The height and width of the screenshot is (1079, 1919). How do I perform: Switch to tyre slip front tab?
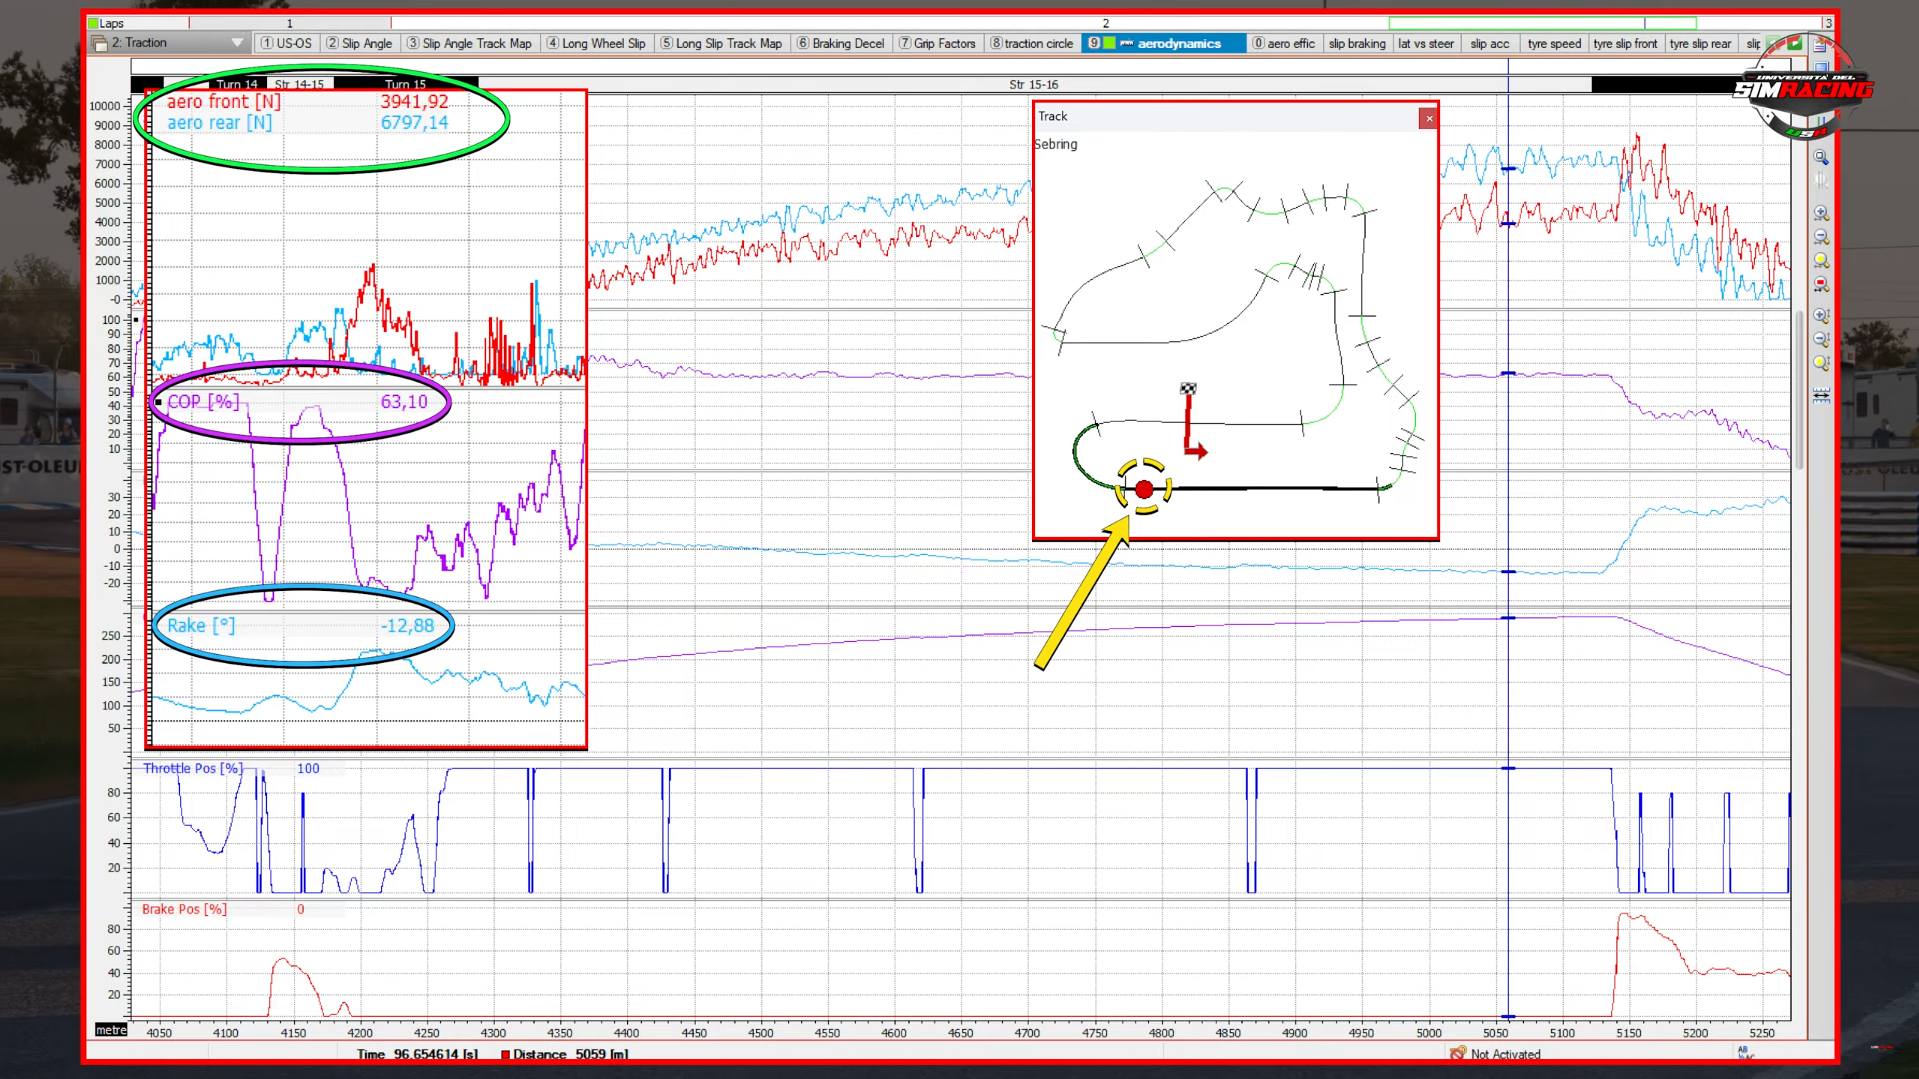tap(1624, 43)
